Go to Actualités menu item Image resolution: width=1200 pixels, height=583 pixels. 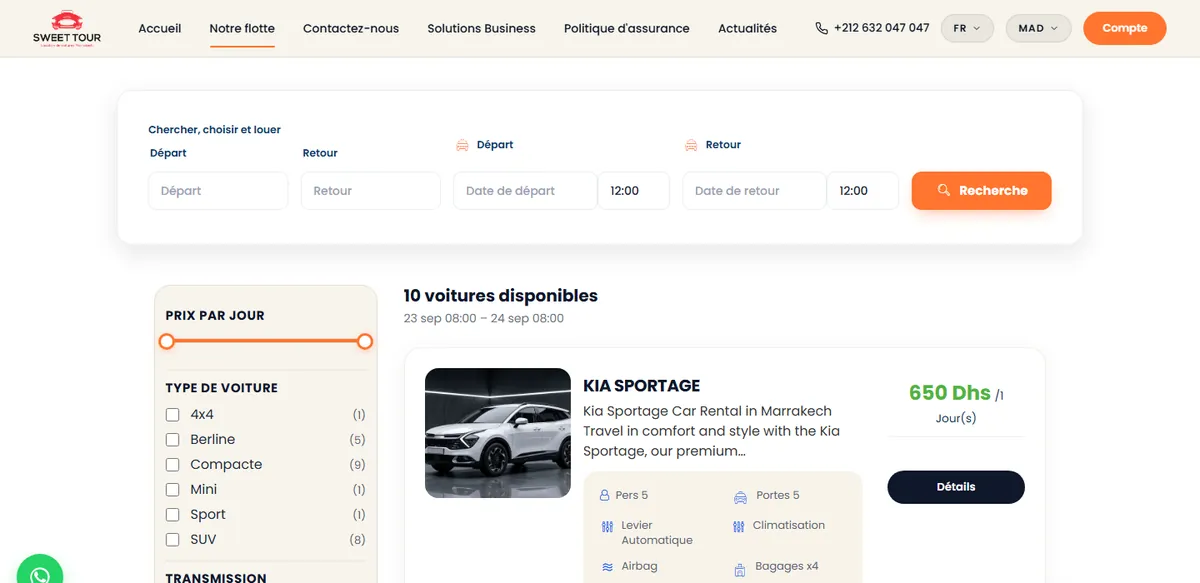tap(747, 28)
